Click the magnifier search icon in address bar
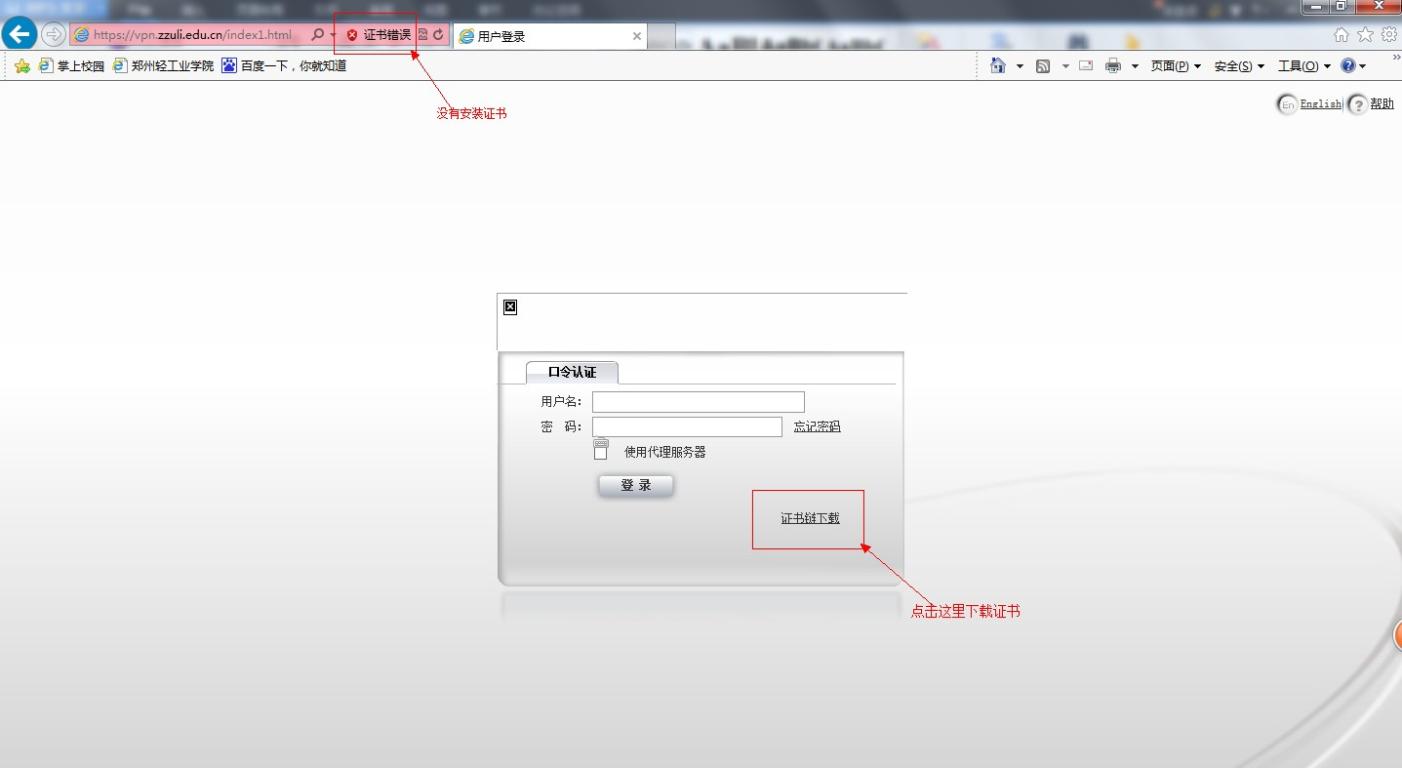The height and width of the screenshot is (768, 1402). (318, 35)
